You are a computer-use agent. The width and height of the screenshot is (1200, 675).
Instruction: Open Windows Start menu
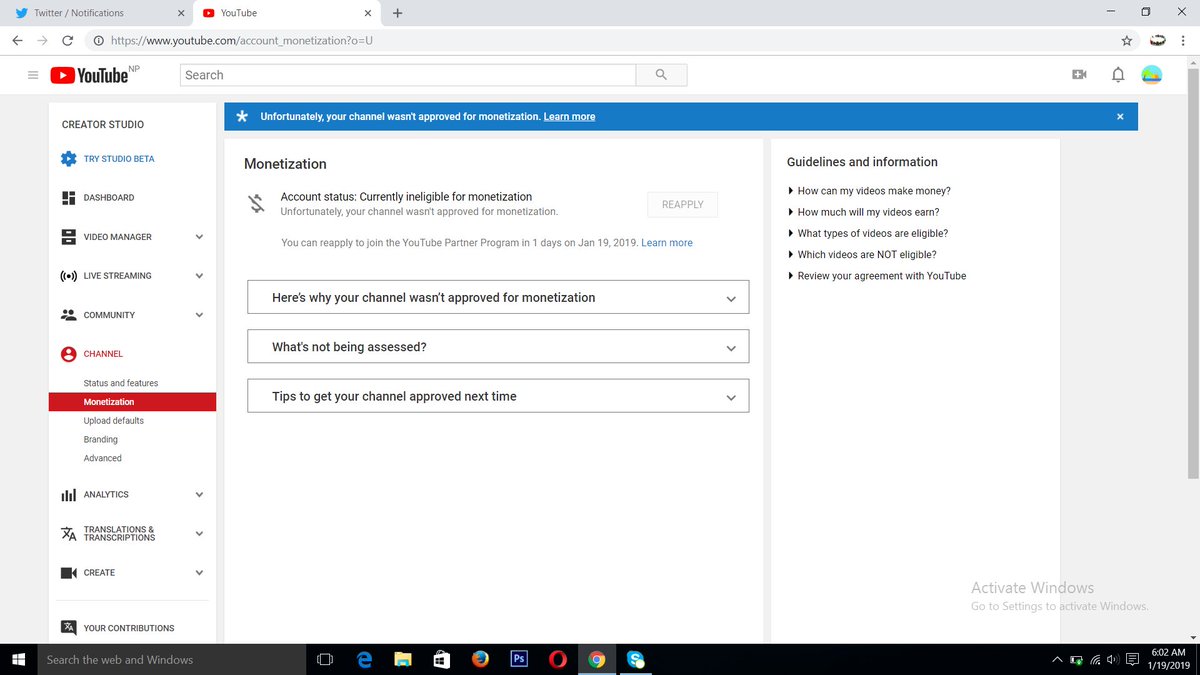17,659
